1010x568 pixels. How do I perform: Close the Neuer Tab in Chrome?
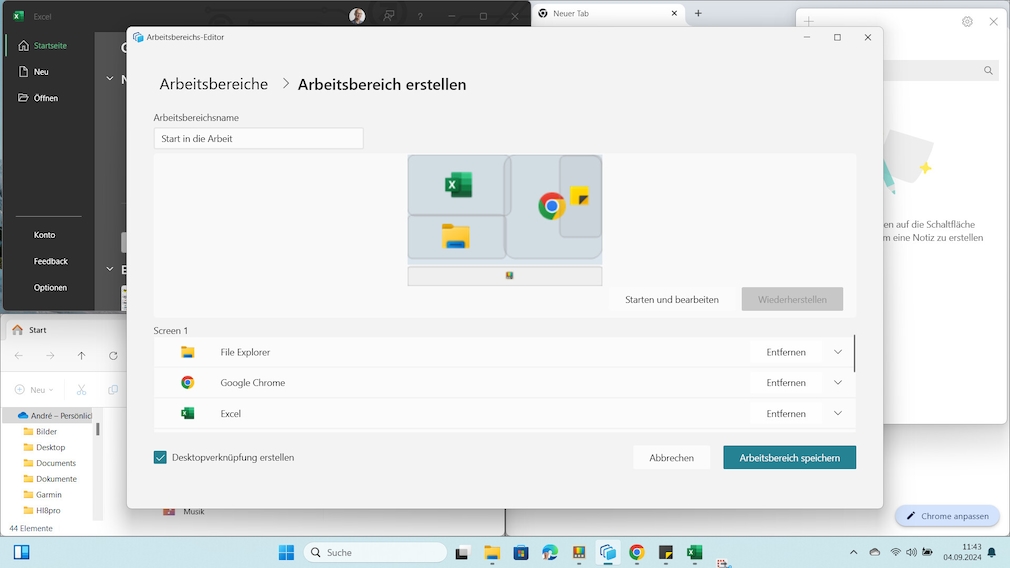tap(674, 13)
